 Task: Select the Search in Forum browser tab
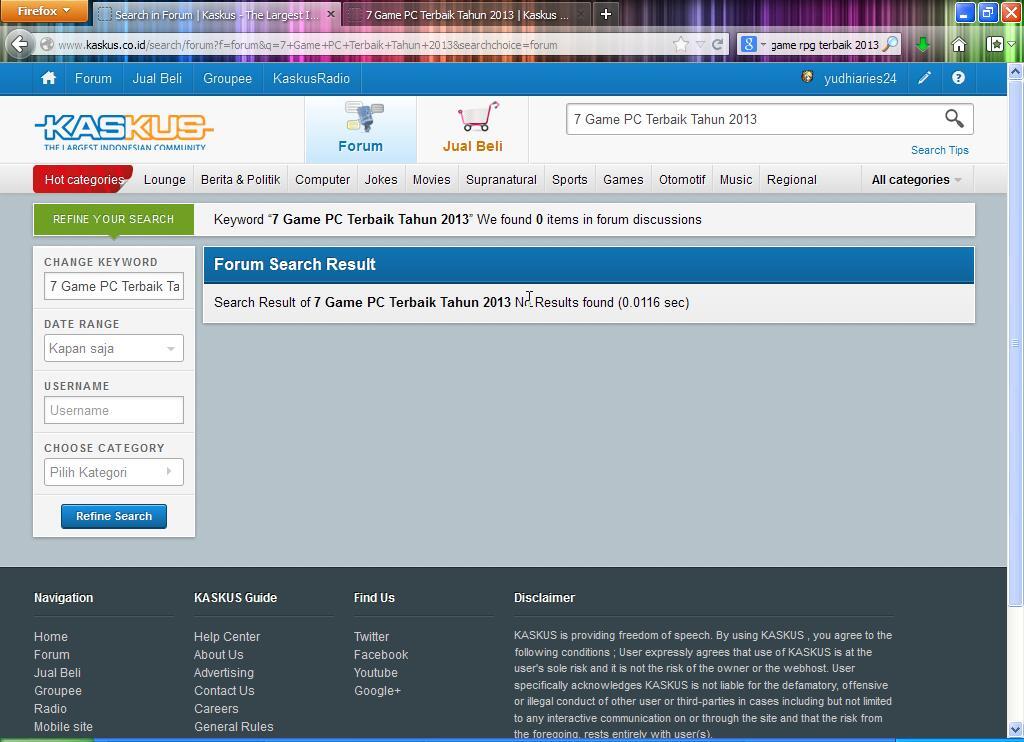click(217, 14)
